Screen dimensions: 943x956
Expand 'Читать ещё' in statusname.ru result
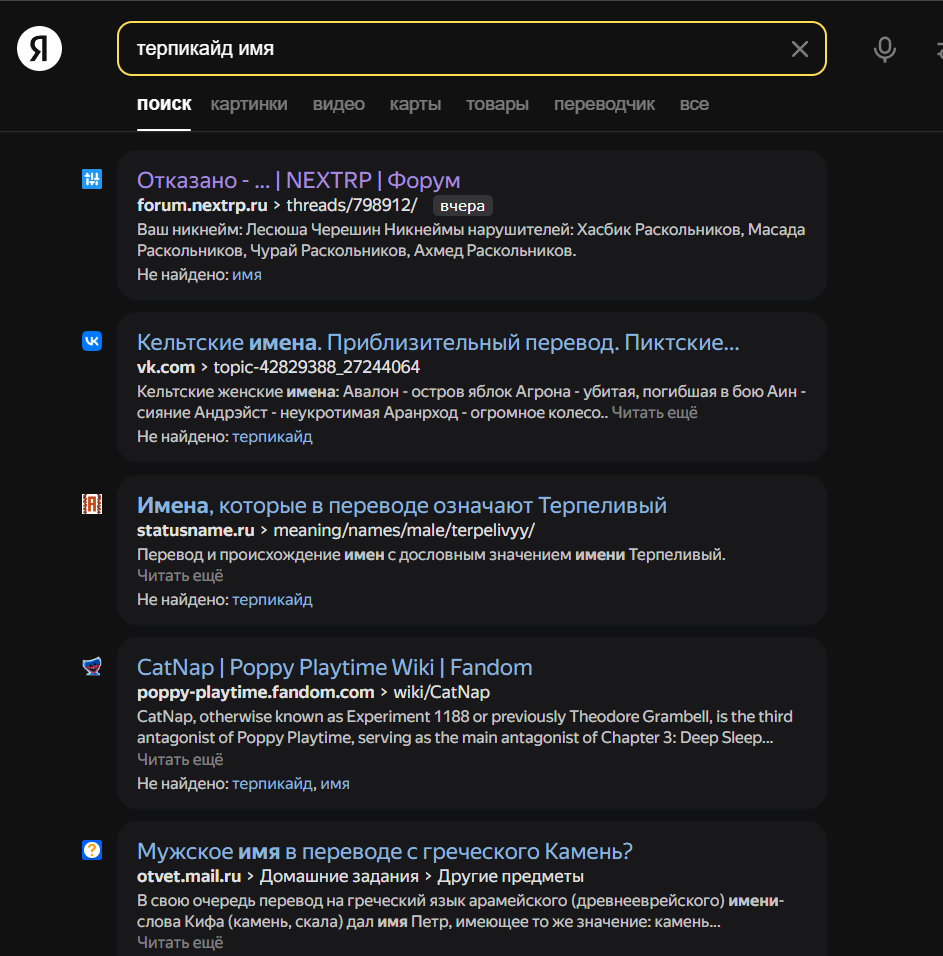click(180, 576)
